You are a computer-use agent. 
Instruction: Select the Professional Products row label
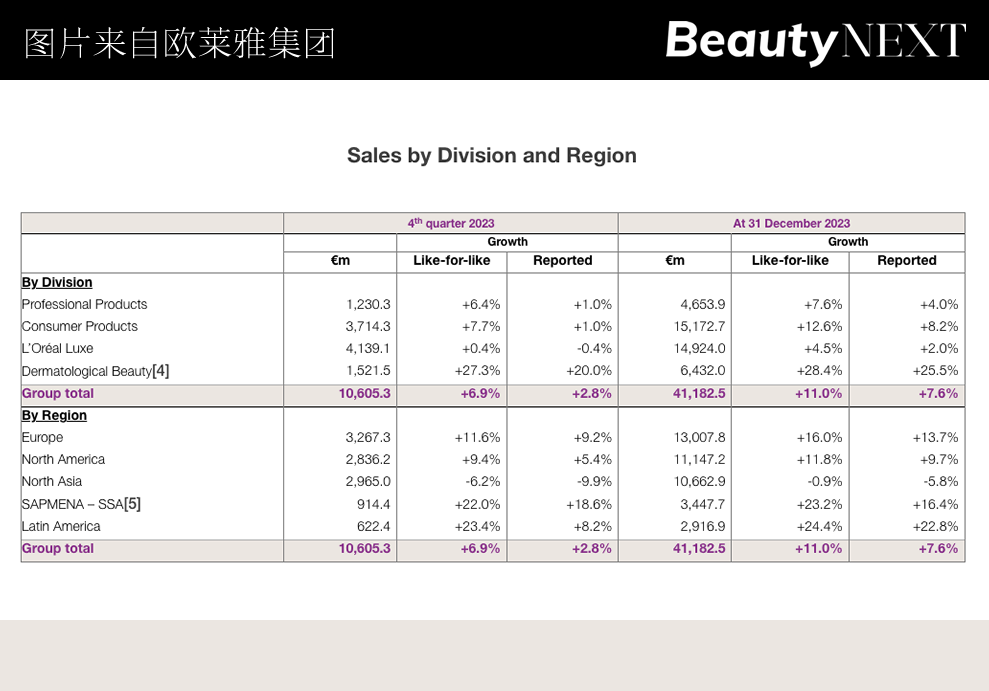pyautogui.click(x=84, y=304)
